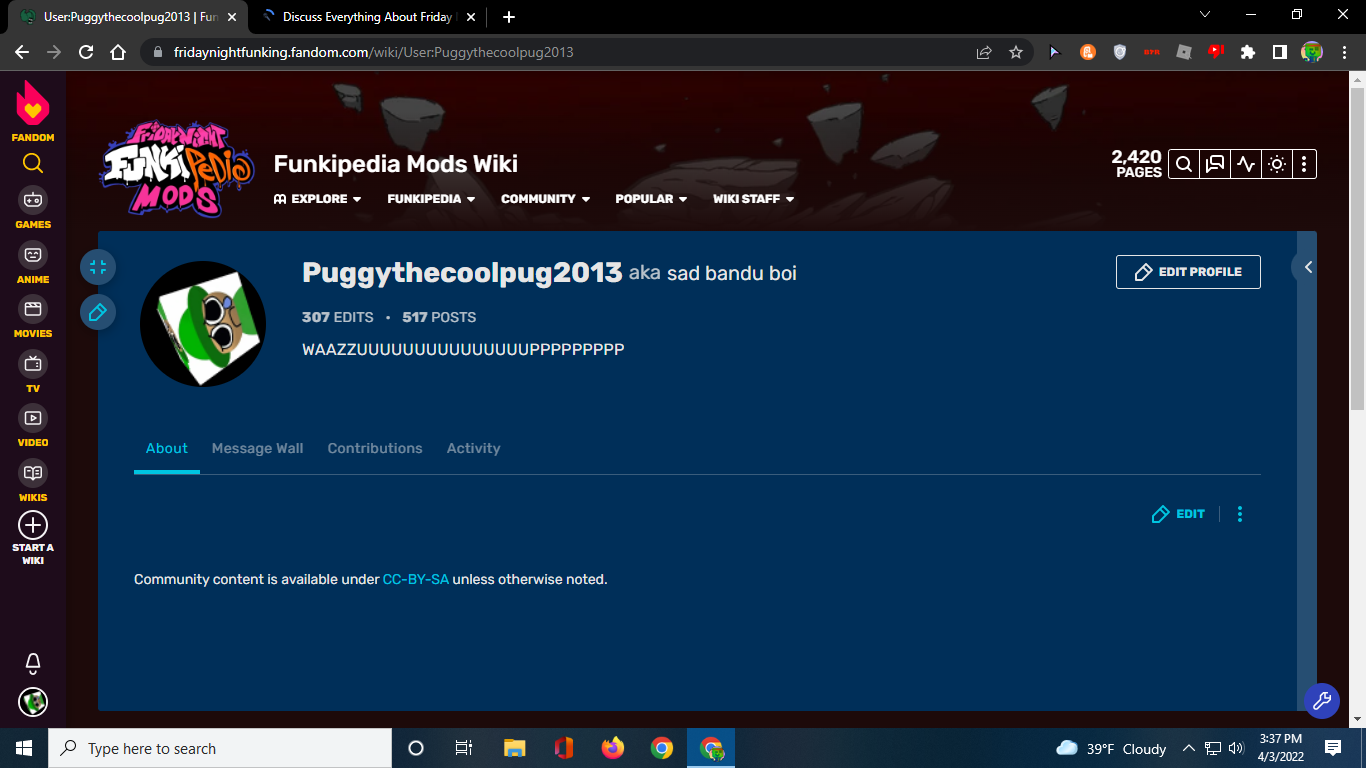Image resolution: width=1366 pixels, height=768 pixels.
Task: Open File Explorer from the taskbar
Action: click(514, 748)
